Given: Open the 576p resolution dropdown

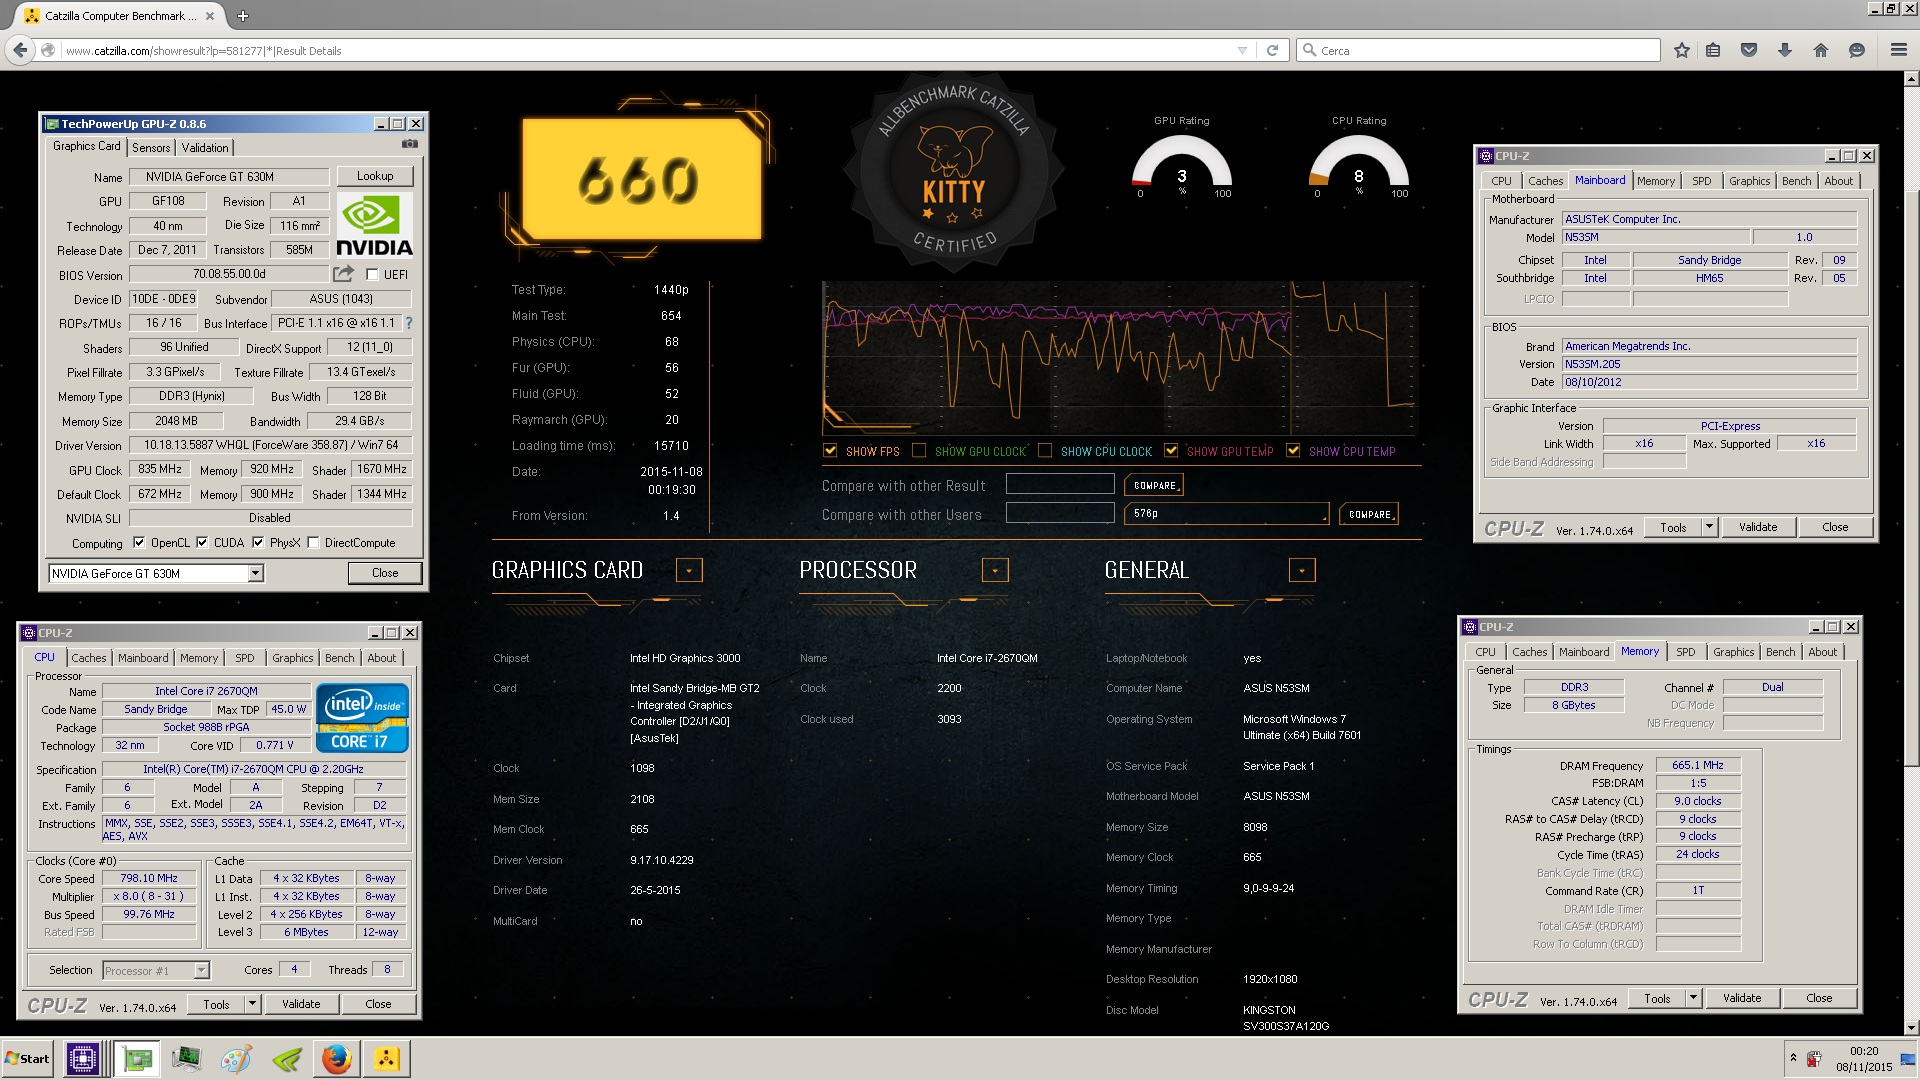Looking at the screenshot, I should 1227,514.
